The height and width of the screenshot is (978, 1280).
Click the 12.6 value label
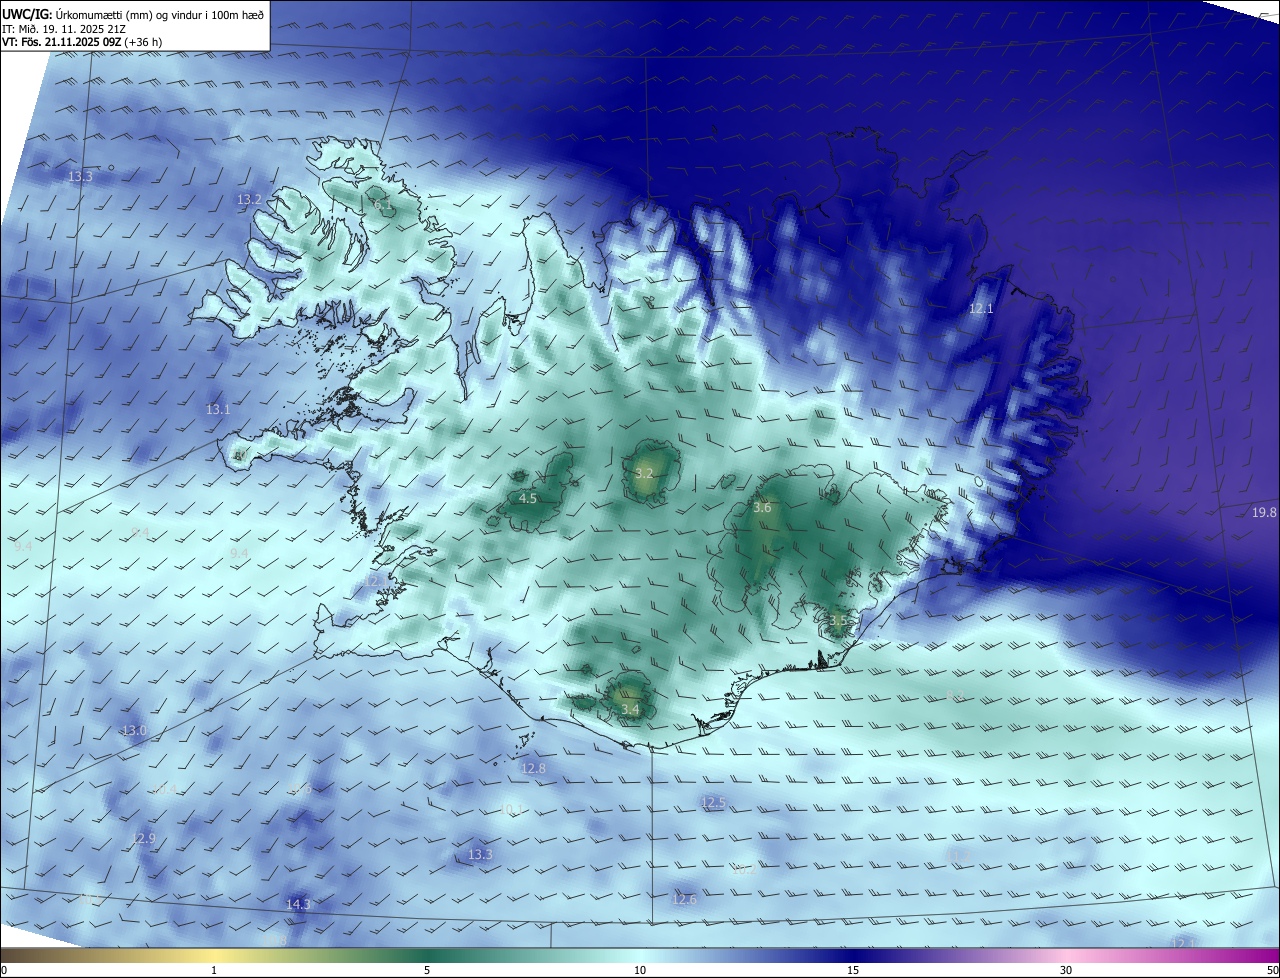(x=684, y=899)
